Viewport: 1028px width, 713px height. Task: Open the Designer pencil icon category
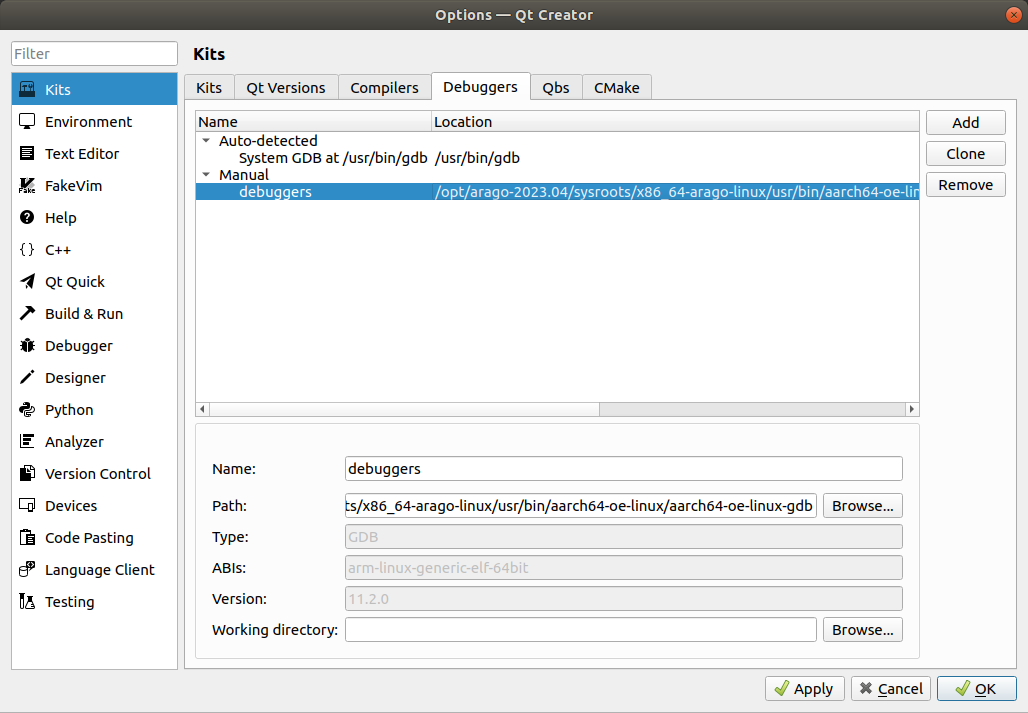point(28,378)
